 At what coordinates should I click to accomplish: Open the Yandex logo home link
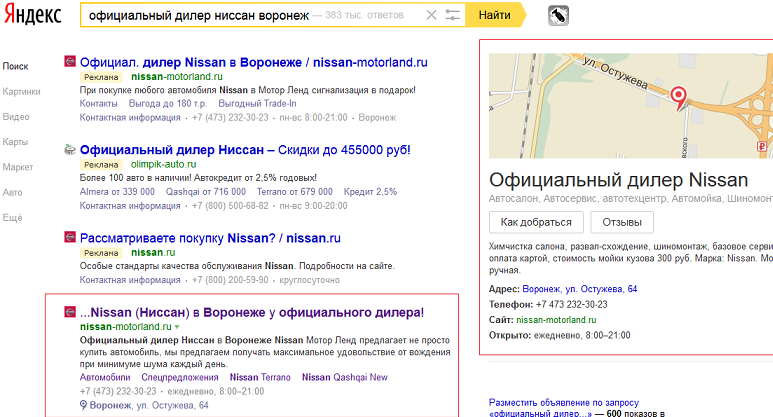coord(33,15)
